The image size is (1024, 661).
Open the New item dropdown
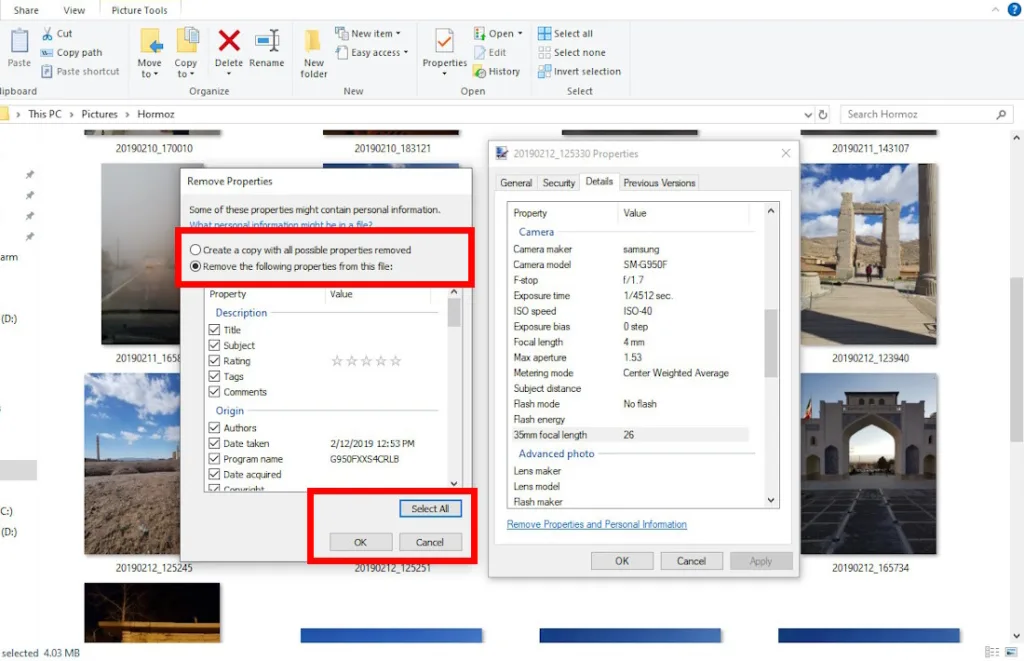click(372, 34)
